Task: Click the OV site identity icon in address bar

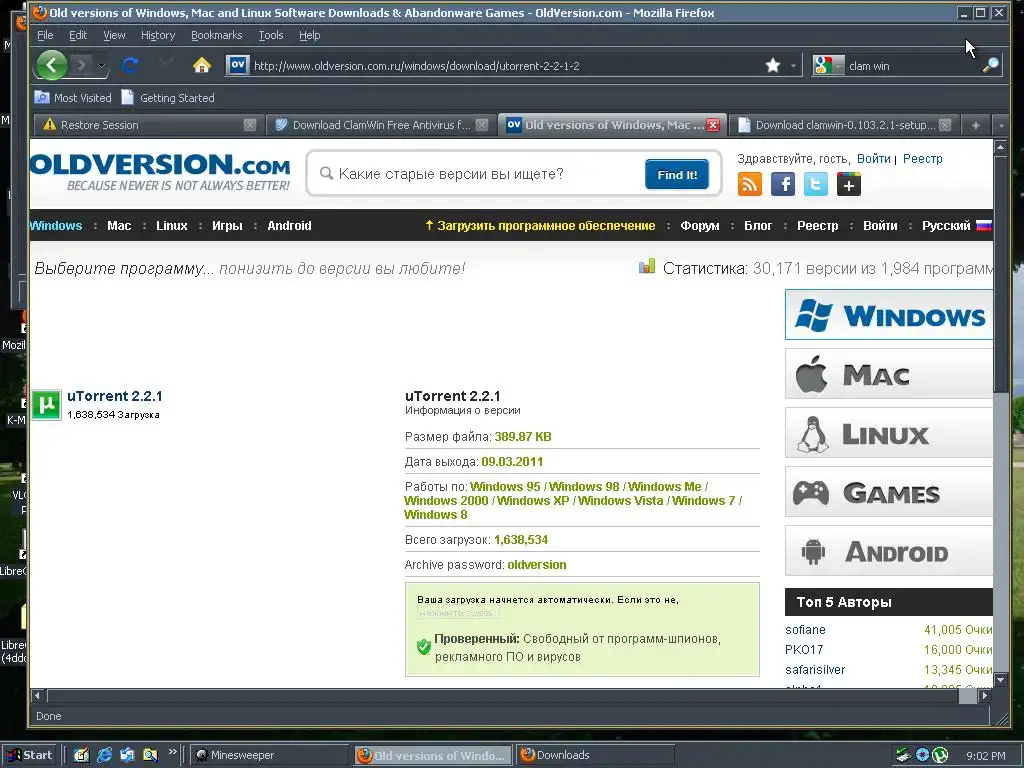Action: click(238, 65)
